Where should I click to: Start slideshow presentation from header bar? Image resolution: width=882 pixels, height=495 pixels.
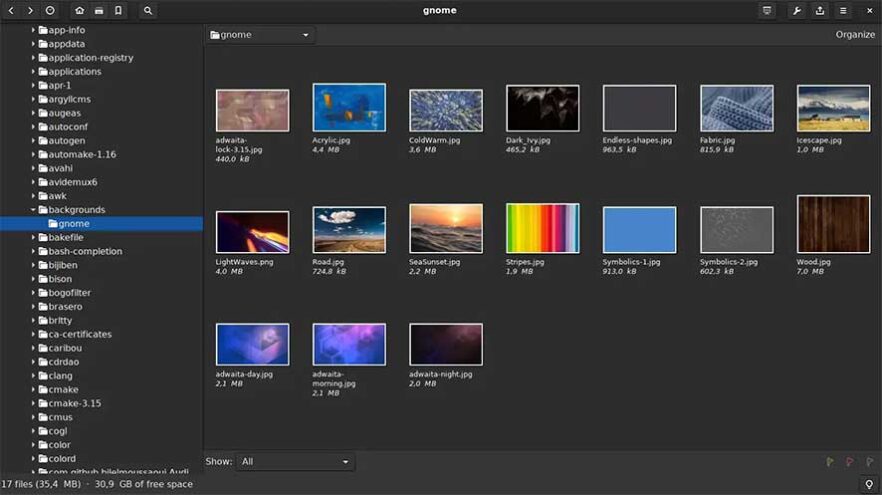[x=767, y=10]
